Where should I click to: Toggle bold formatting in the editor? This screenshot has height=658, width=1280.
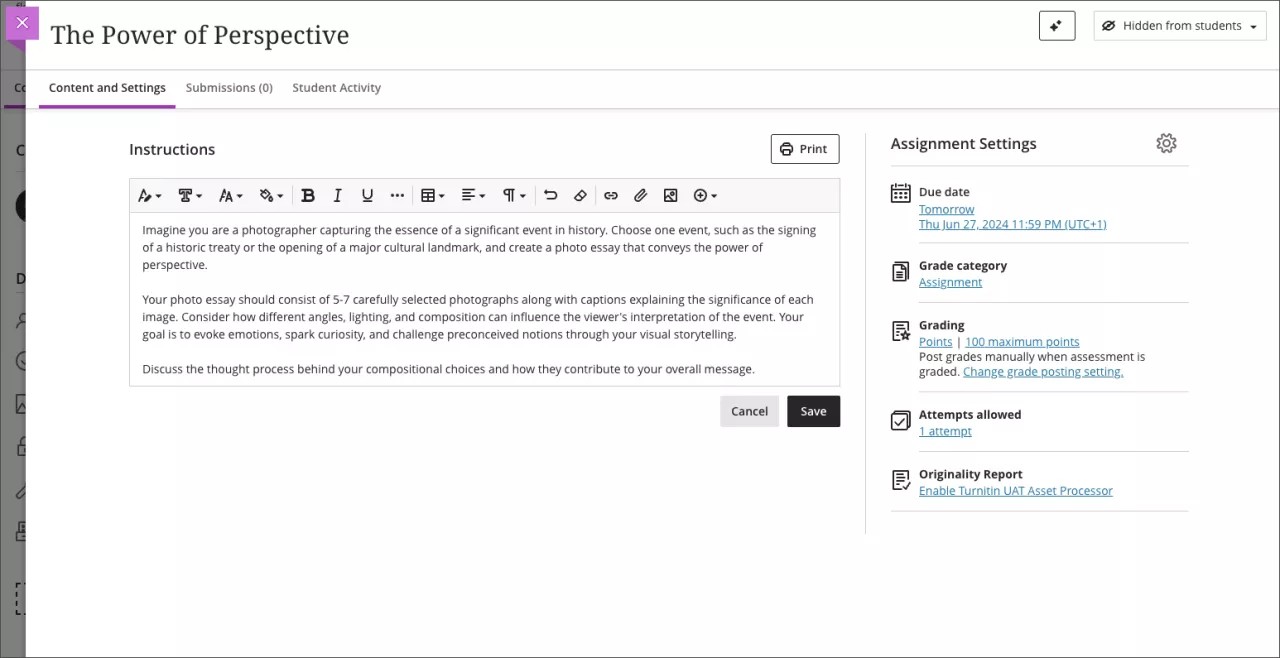click(x=308, y=195)
